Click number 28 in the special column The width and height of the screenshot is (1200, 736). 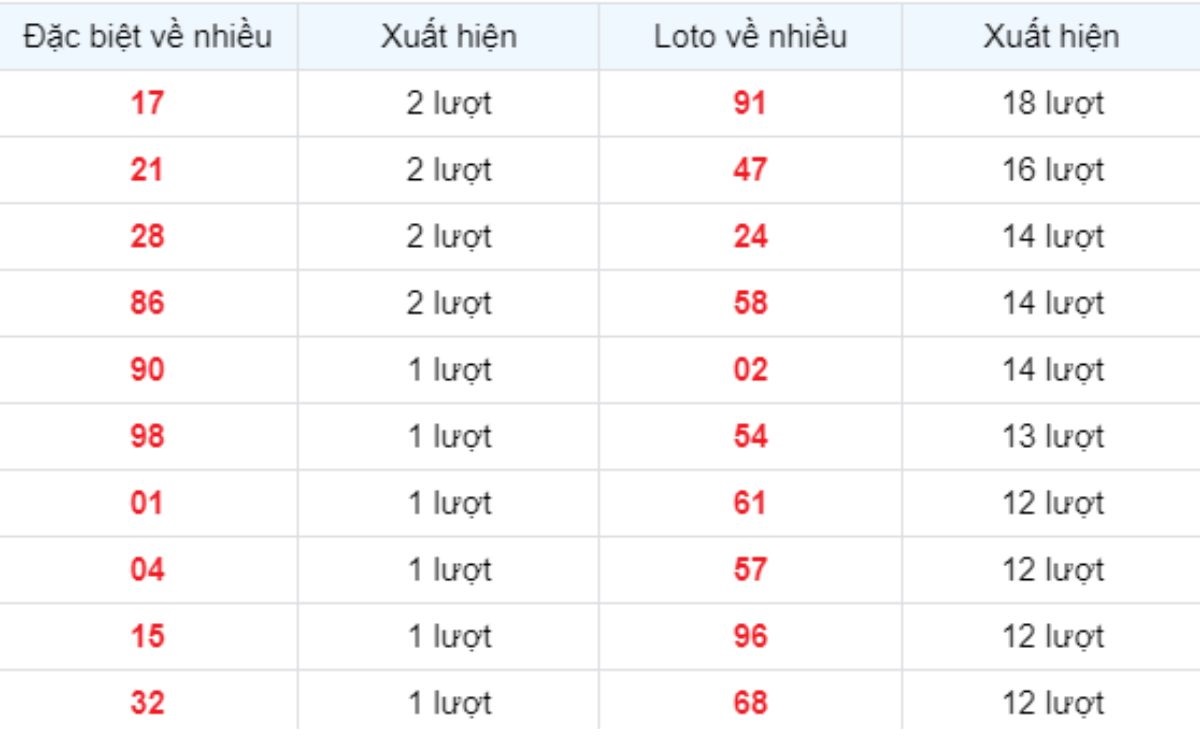(x=147, y=237)
